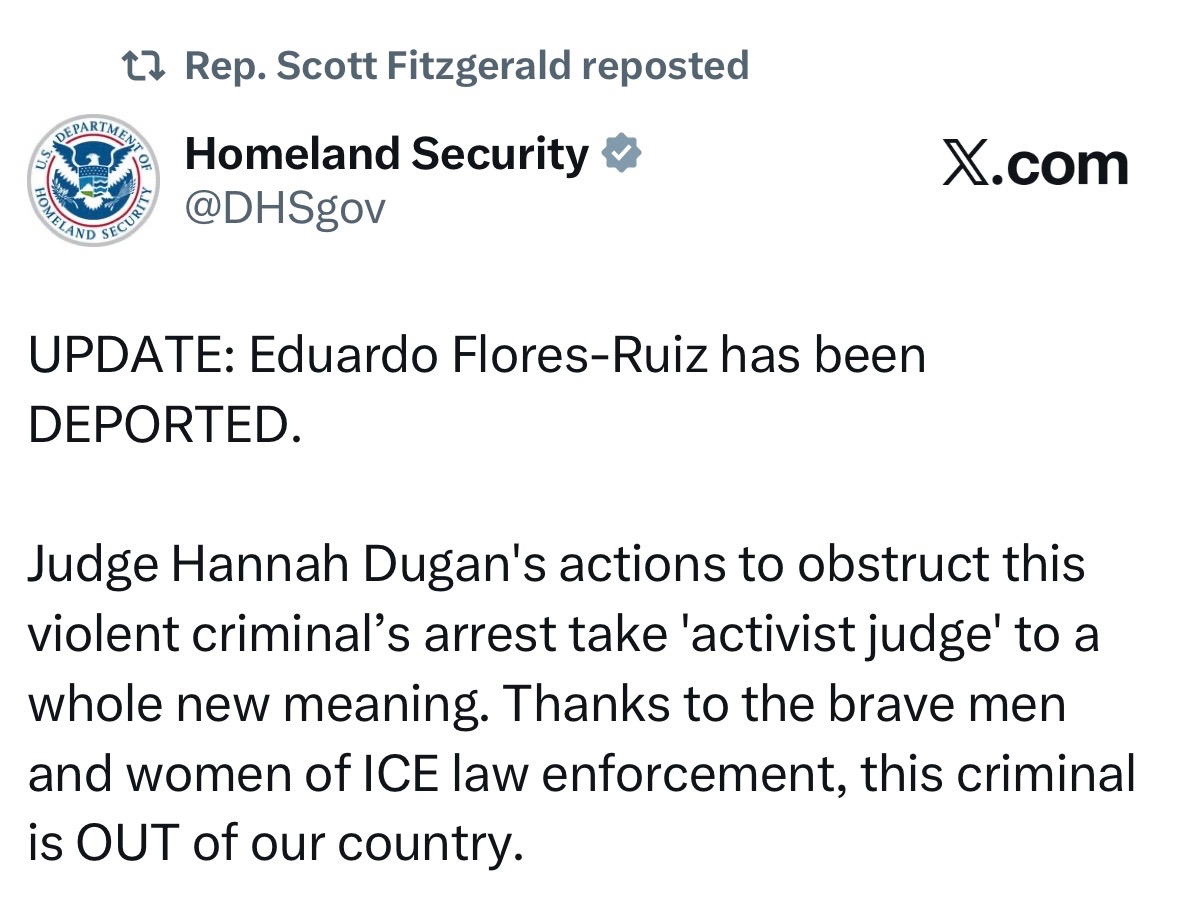Click the name "Eduardo Flores-Ruiz"

[484, 357]
